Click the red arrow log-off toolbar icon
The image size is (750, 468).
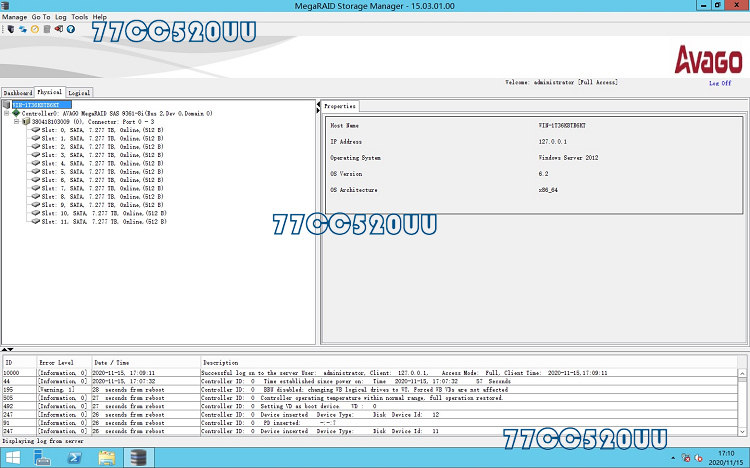(59, 29)
